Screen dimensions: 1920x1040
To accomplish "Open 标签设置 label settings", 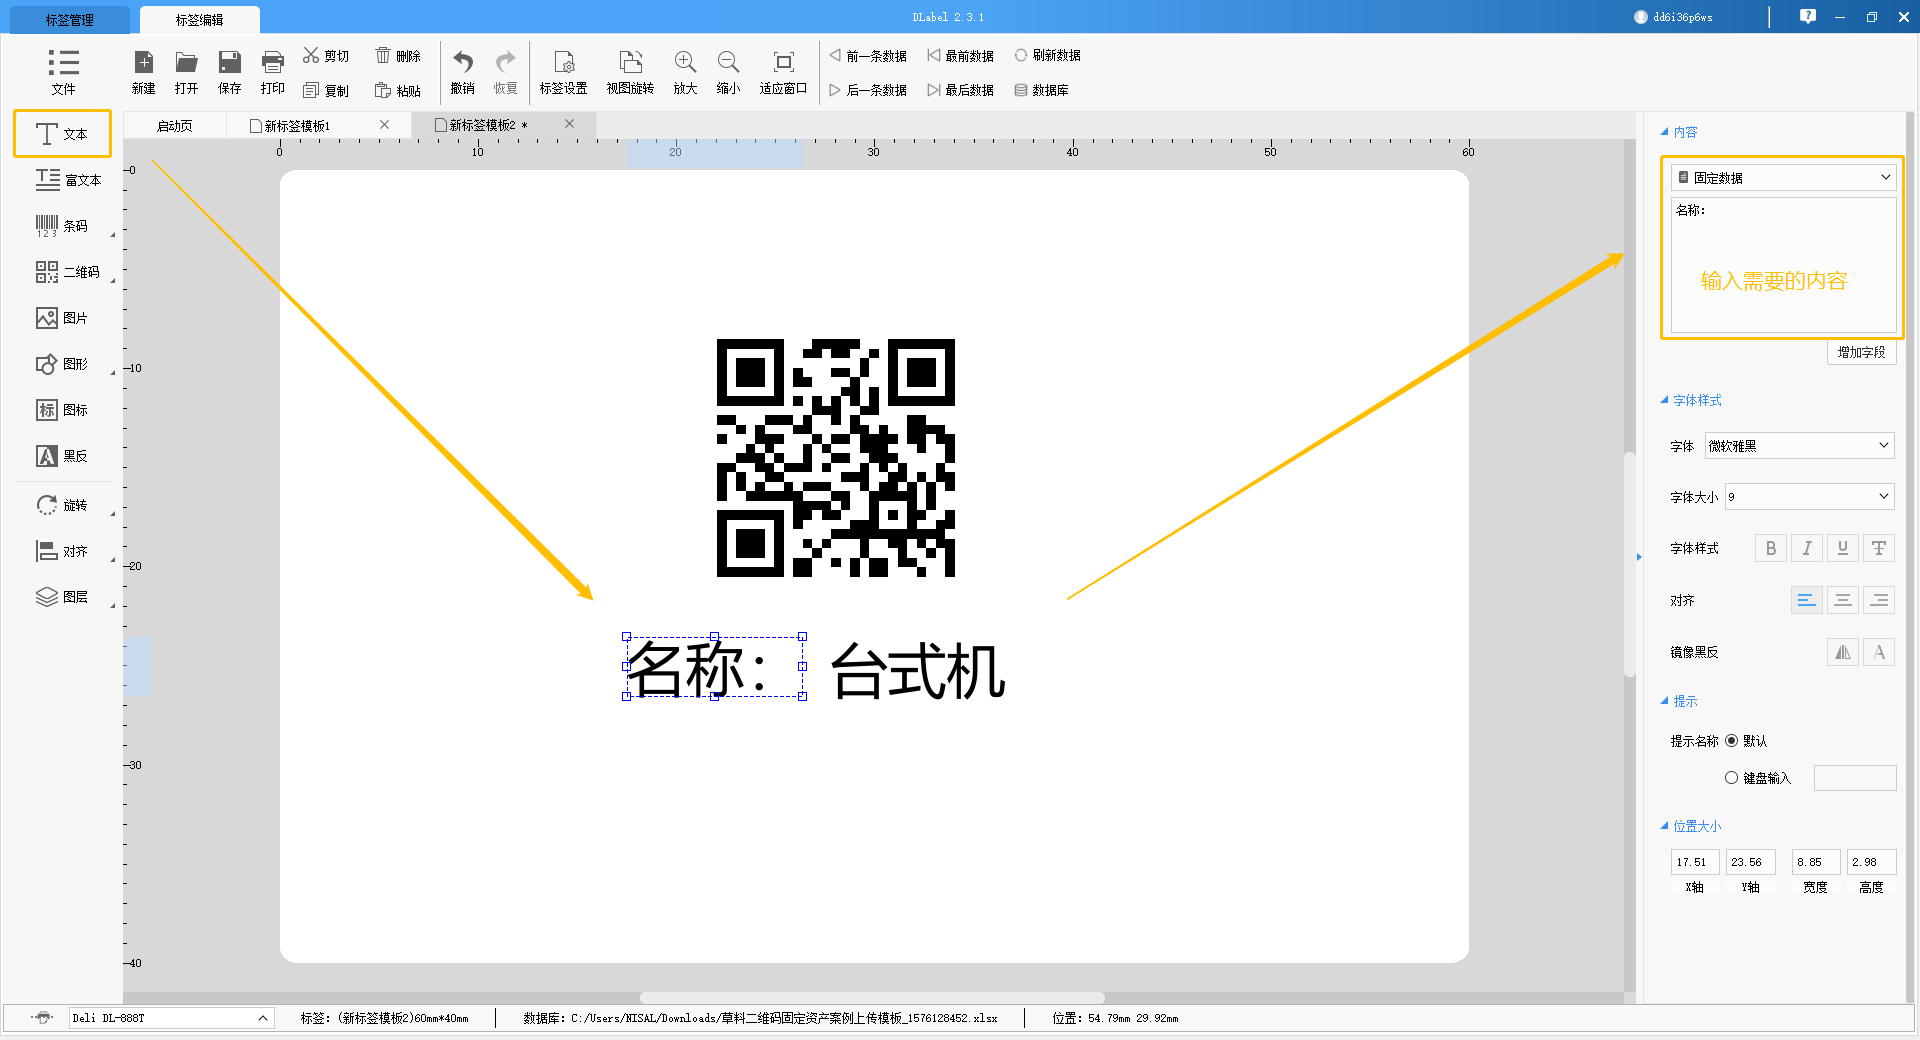I will 564,71.
